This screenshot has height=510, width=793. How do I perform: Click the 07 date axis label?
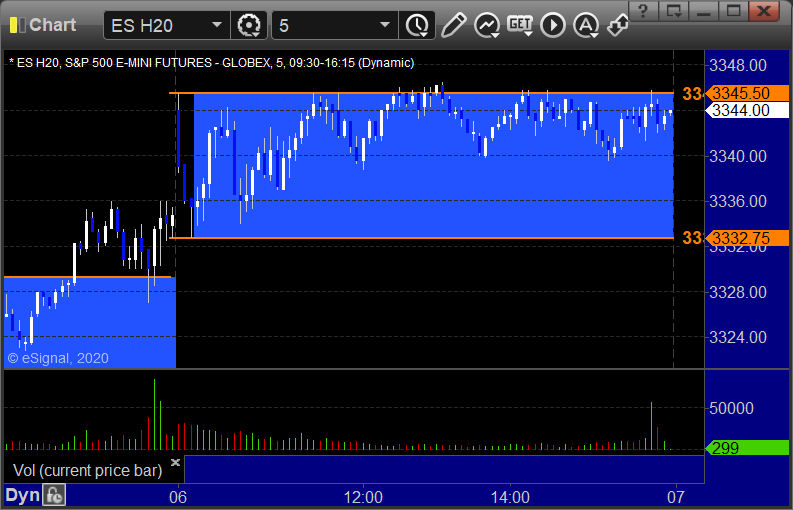click(x=676, y=497)
